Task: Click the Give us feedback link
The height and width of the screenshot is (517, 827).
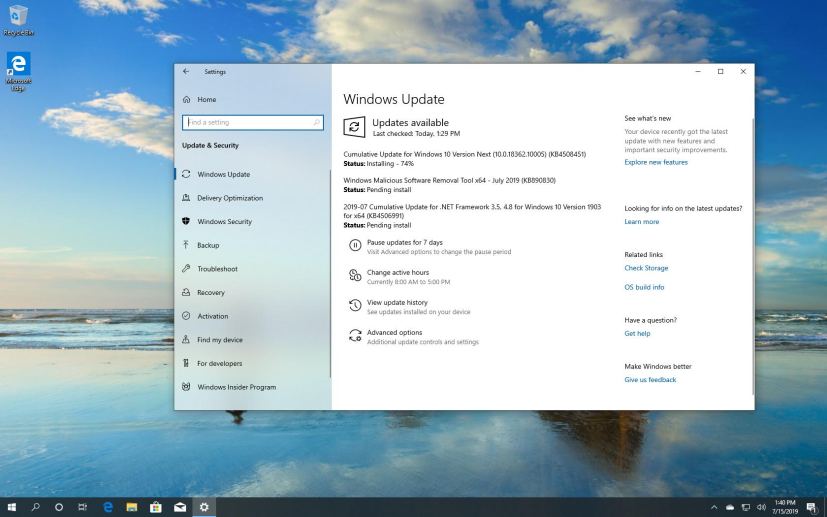Action: pyautogui.click(x=650, y=380)
